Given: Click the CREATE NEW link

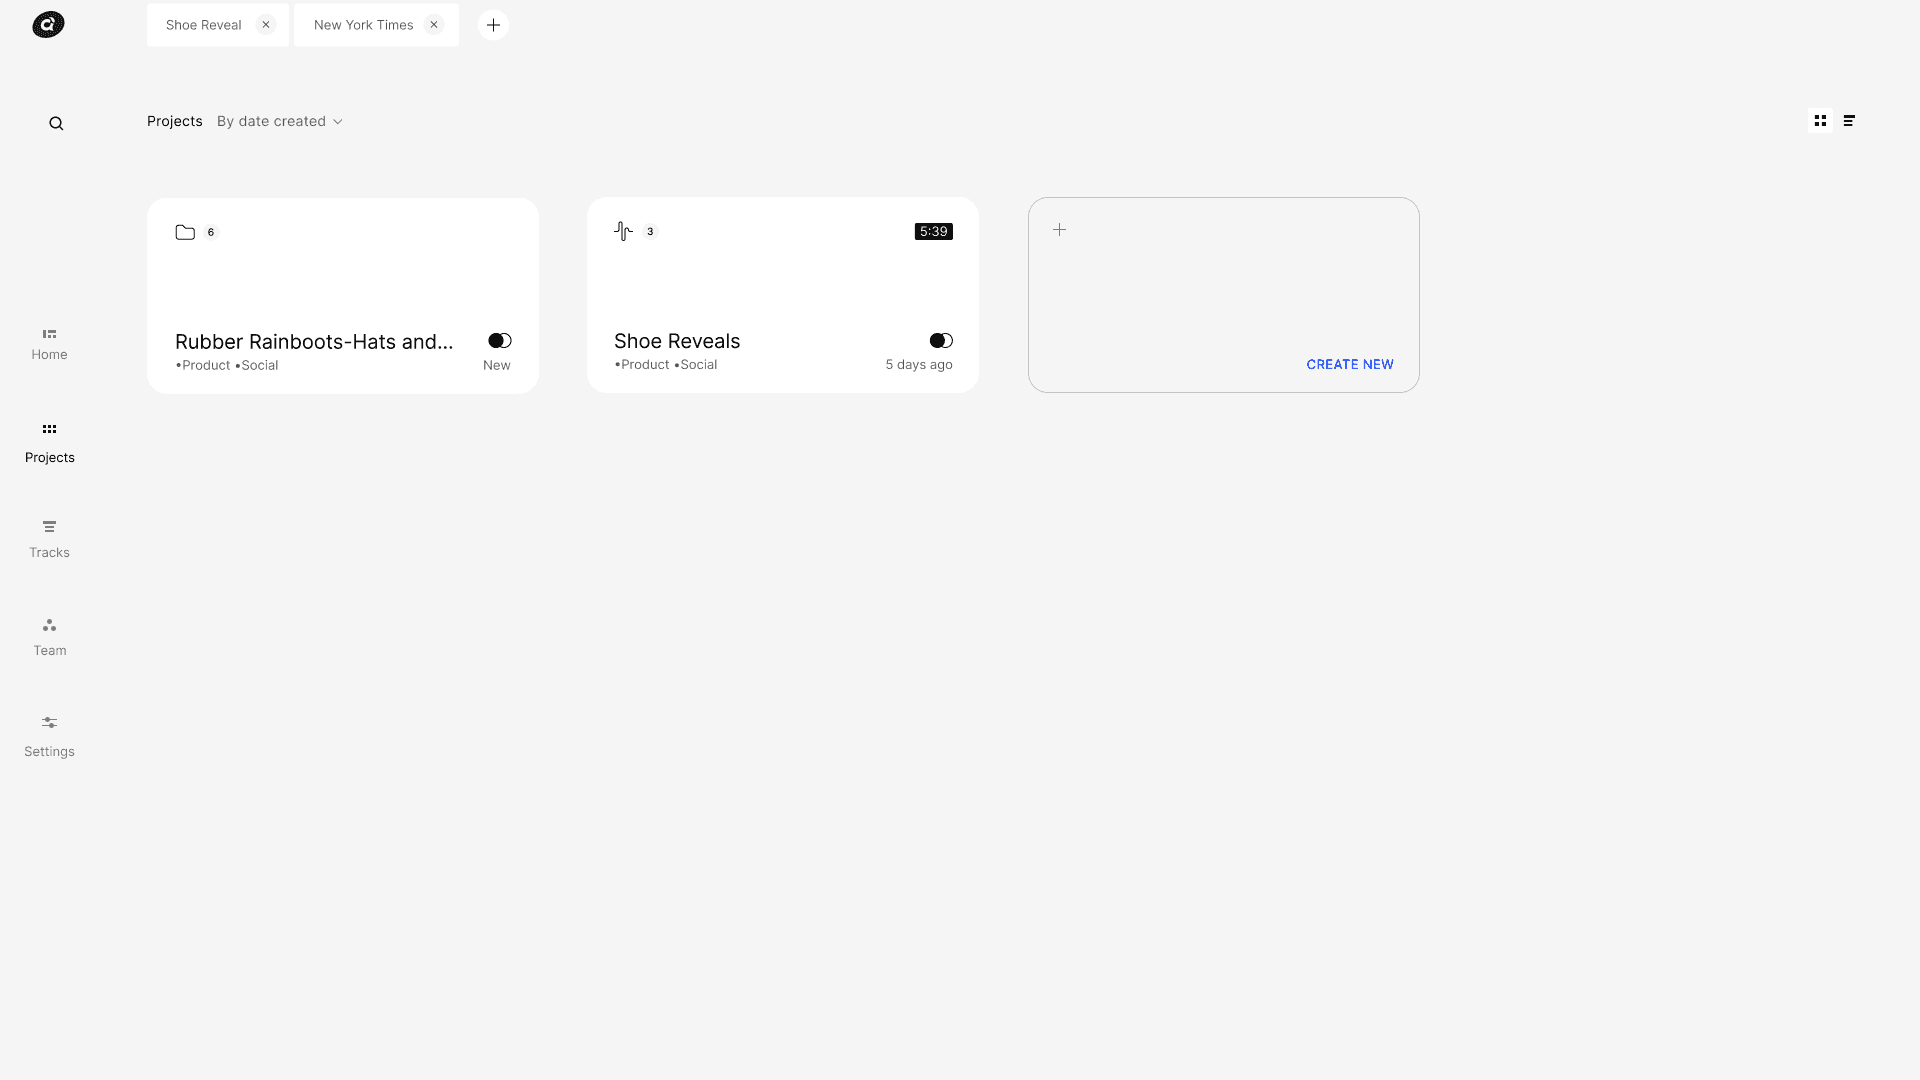Looking at the screenshot, I should tap(1349, 364).
